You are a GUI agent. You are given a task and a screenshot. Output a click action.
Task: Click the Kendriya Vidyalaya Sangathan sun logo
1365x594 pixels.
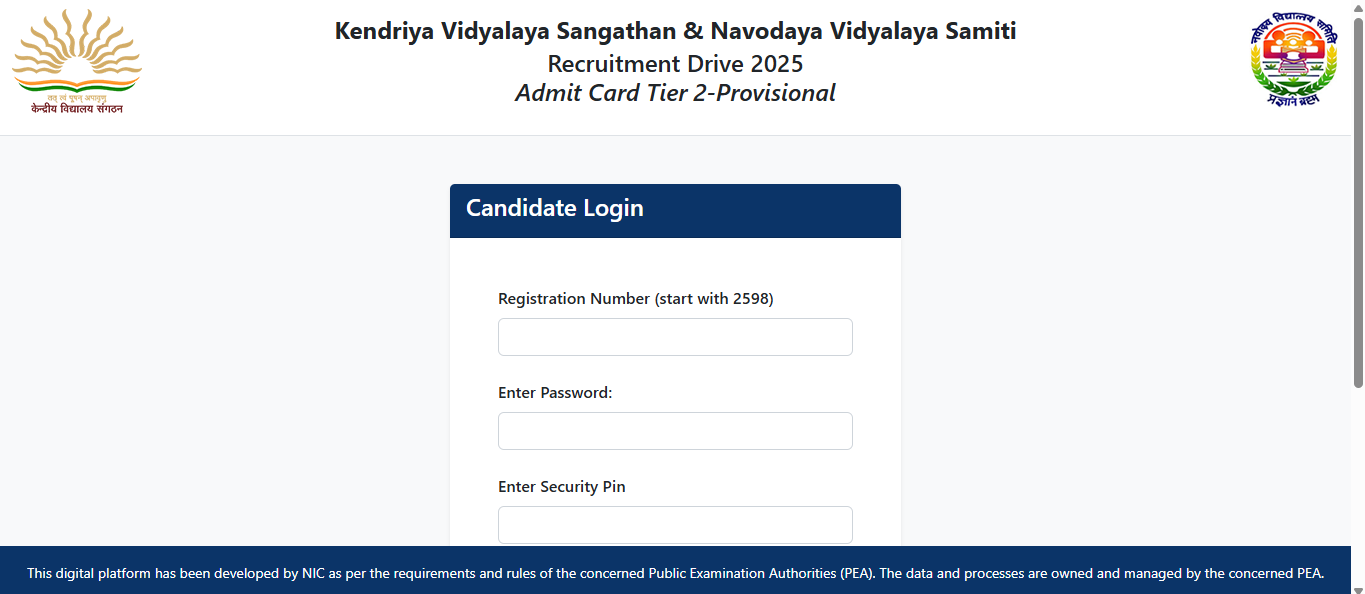pos(76,50)
